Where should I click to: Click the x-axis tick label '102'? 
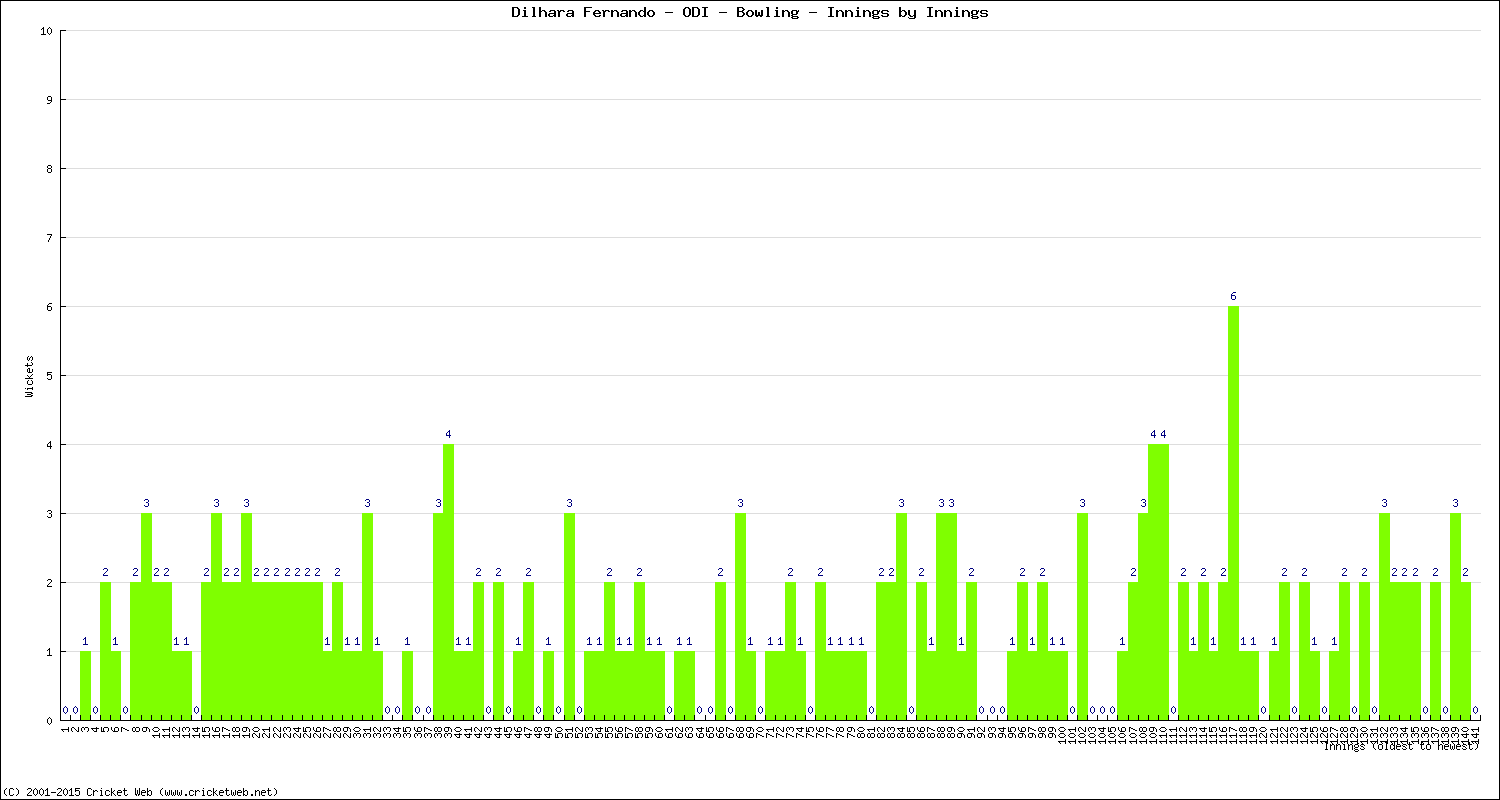(1082, 733)
